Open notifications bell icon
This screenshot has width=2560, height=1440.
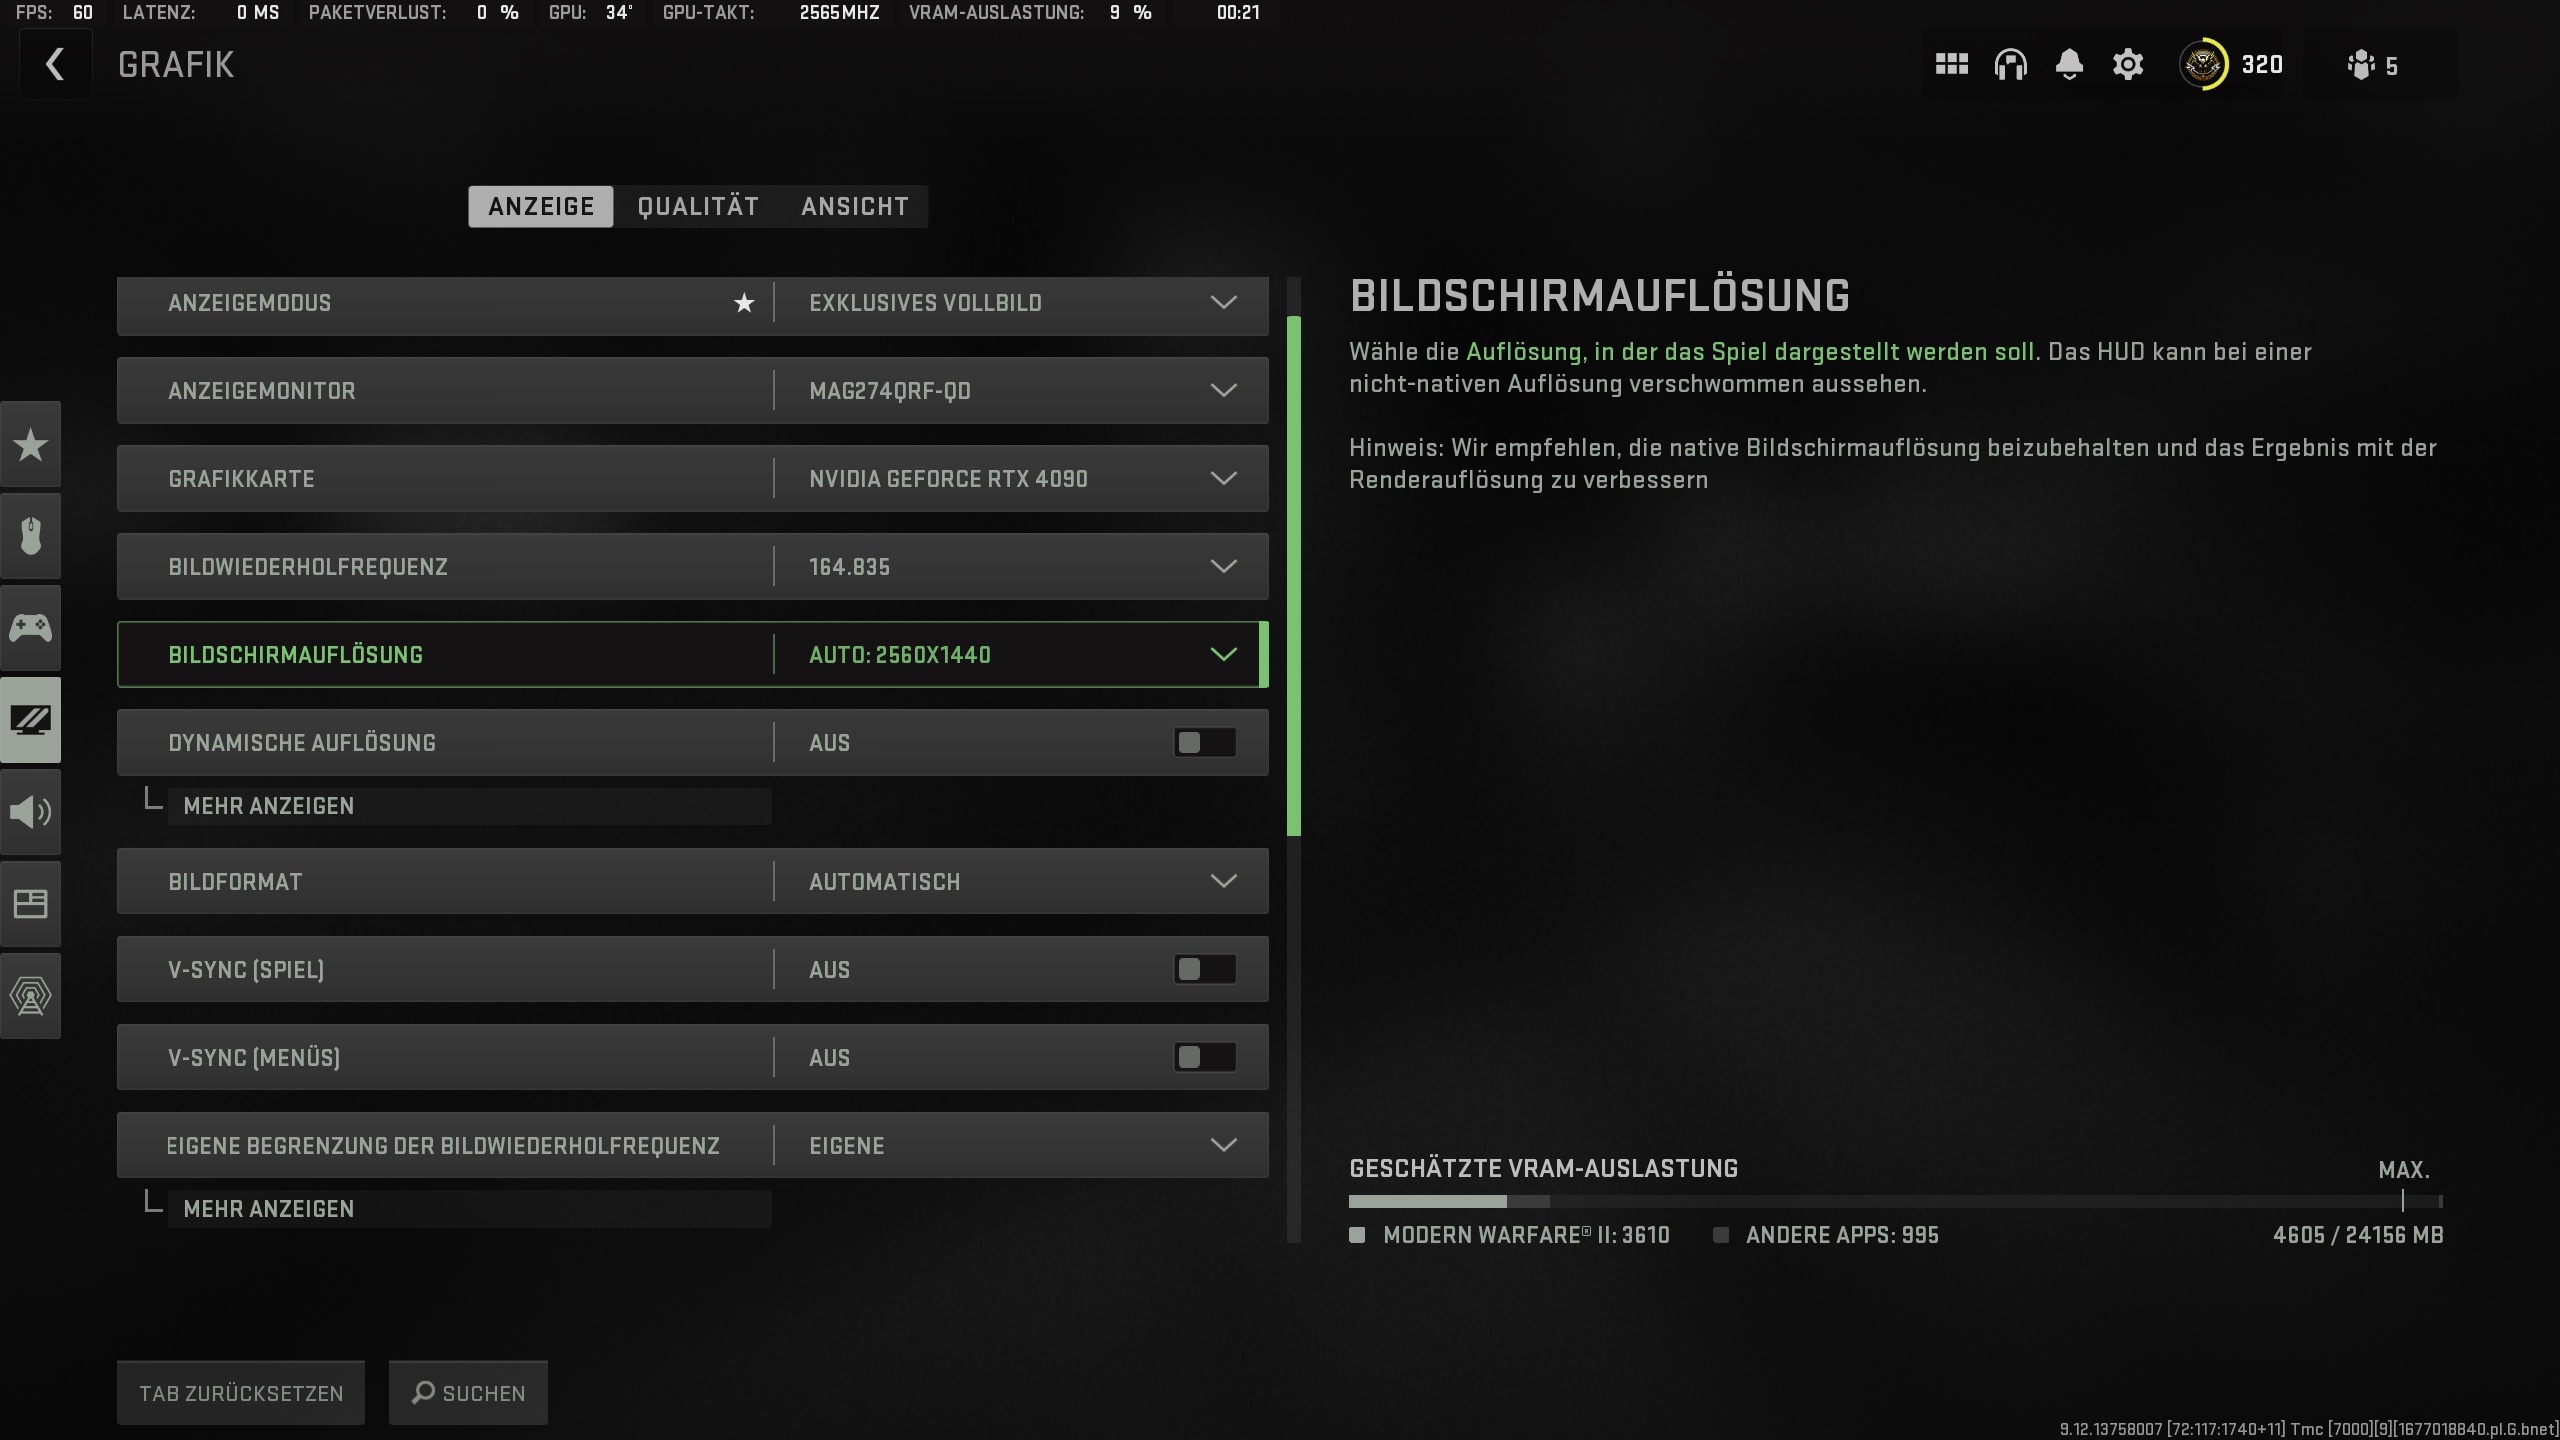[x=2069, y=65]
